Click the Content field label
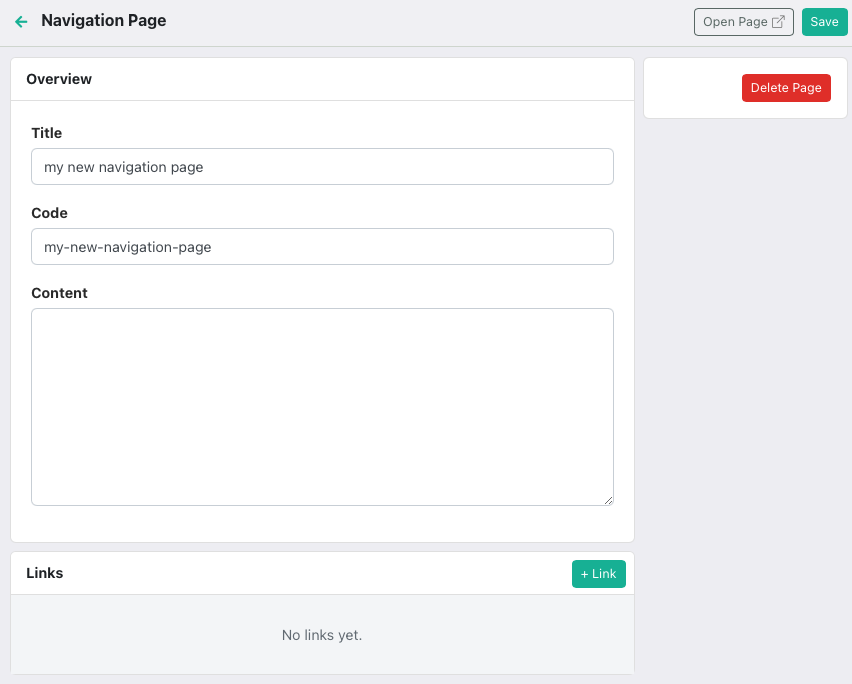Viewport: 852px width, 684px height. [x=60, y=293]
